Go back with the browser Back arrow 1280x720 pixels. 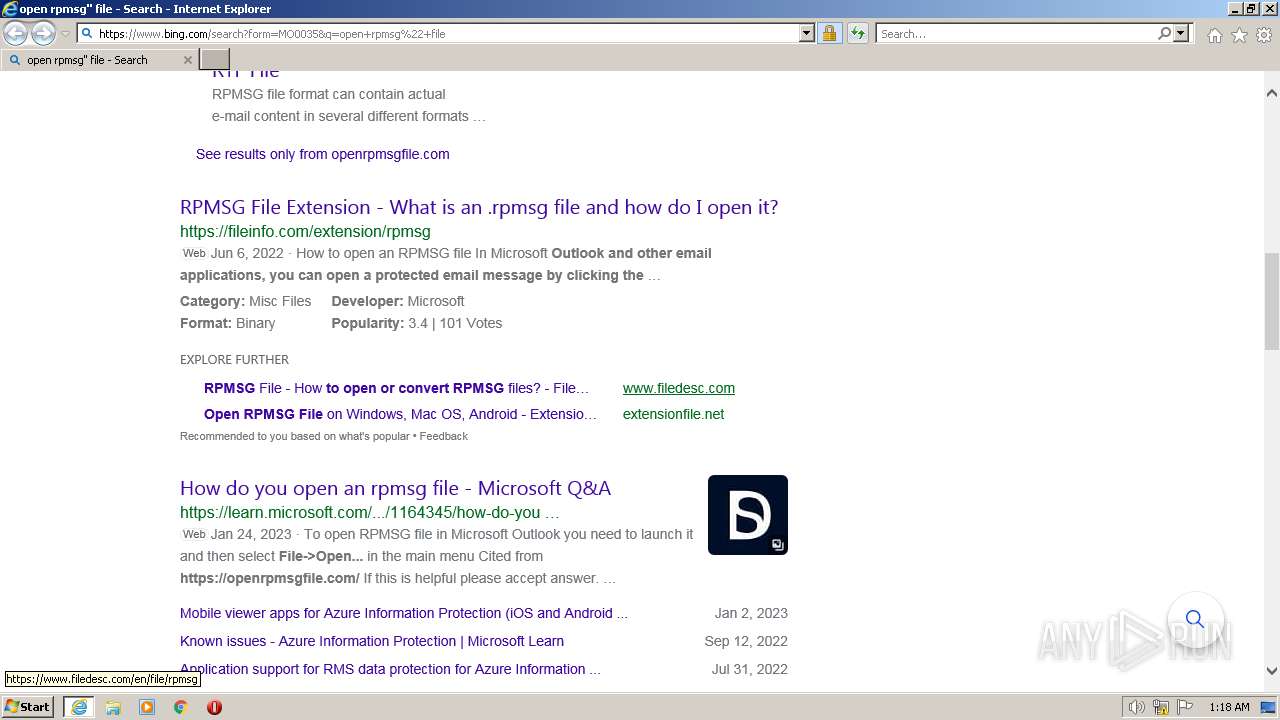tap(16, 34)
